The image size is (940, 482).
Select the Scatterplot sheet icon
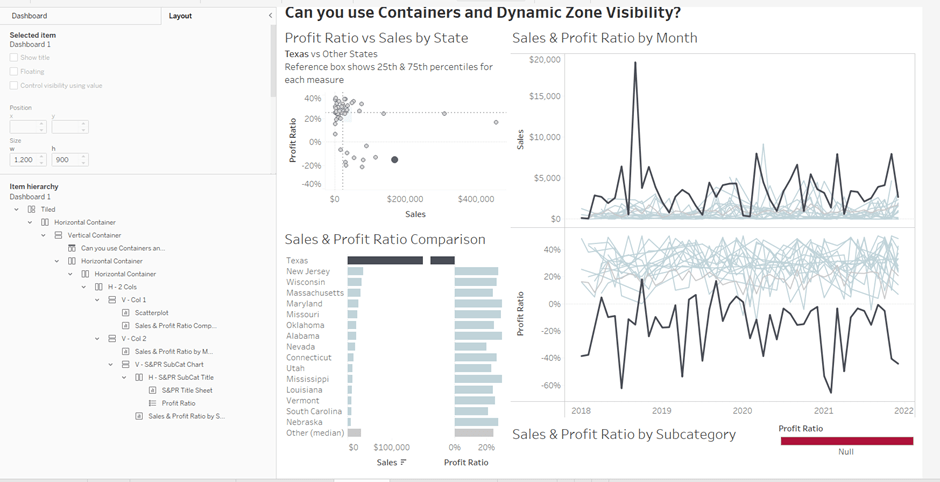click(125, 312)
